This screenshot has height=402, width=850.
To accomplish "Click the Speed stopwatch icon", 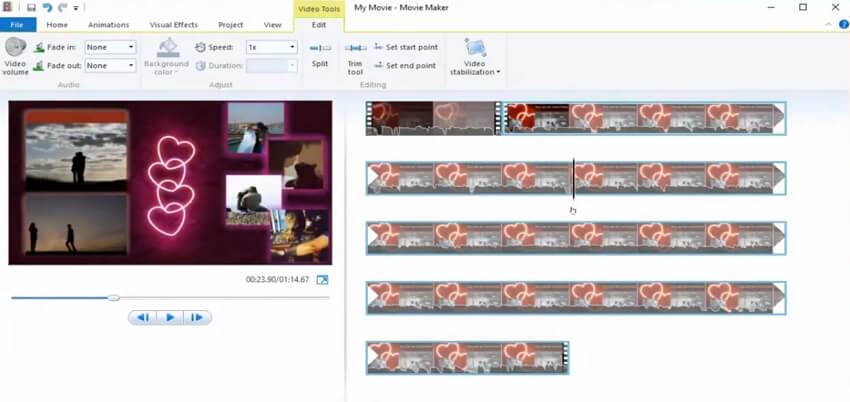I will tap(201, 48).
